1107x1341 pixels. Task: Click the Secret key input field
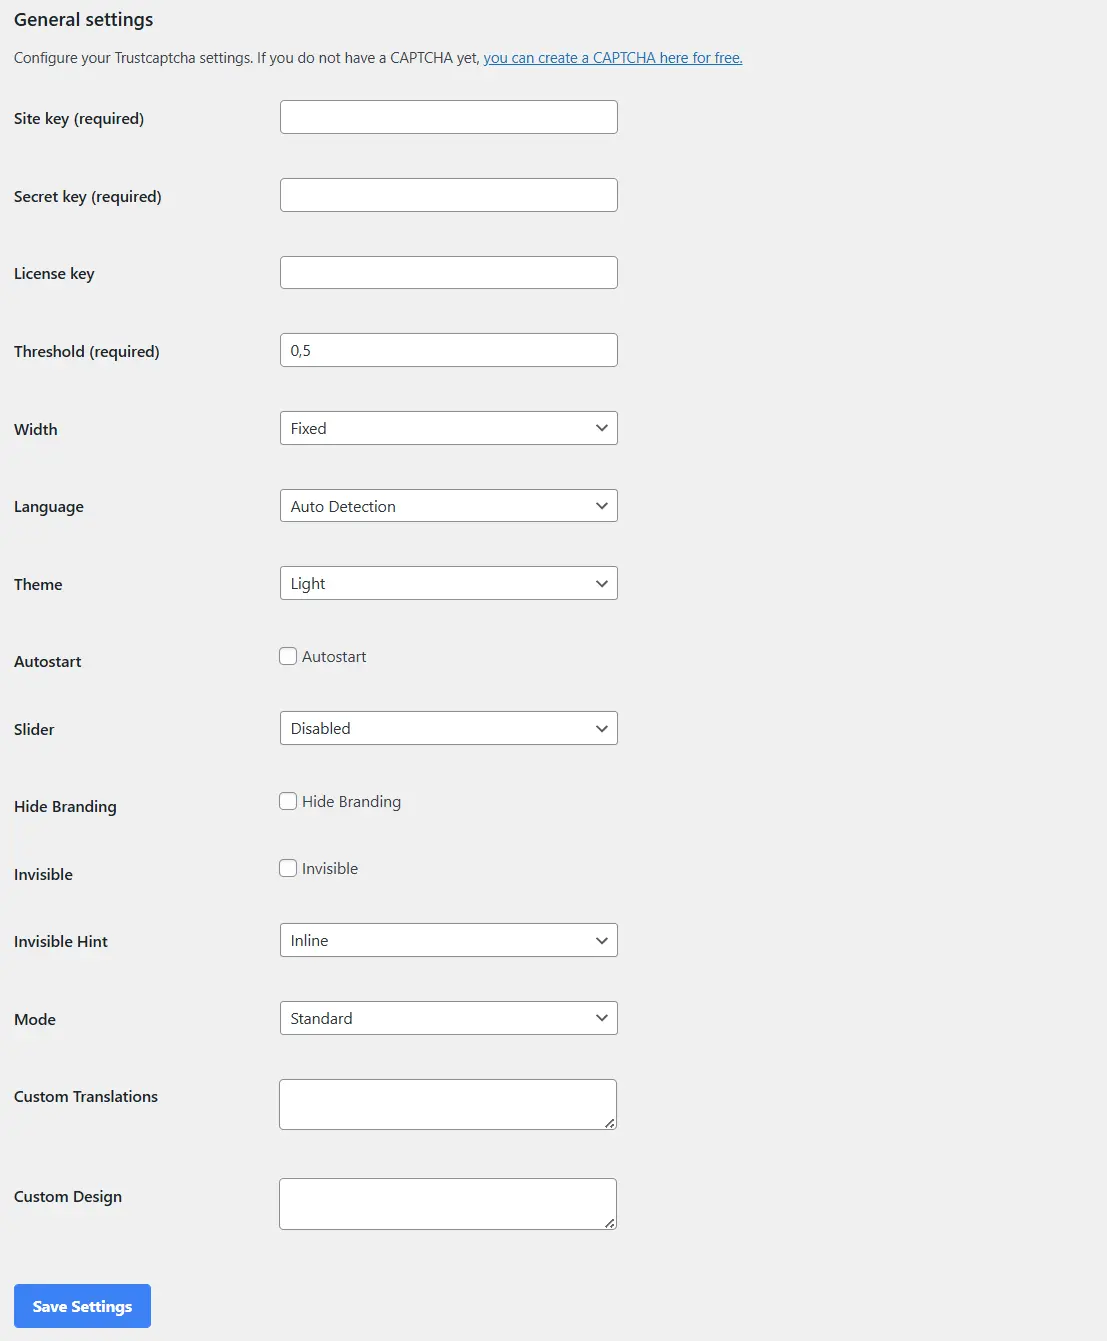[x=448, y=194]
